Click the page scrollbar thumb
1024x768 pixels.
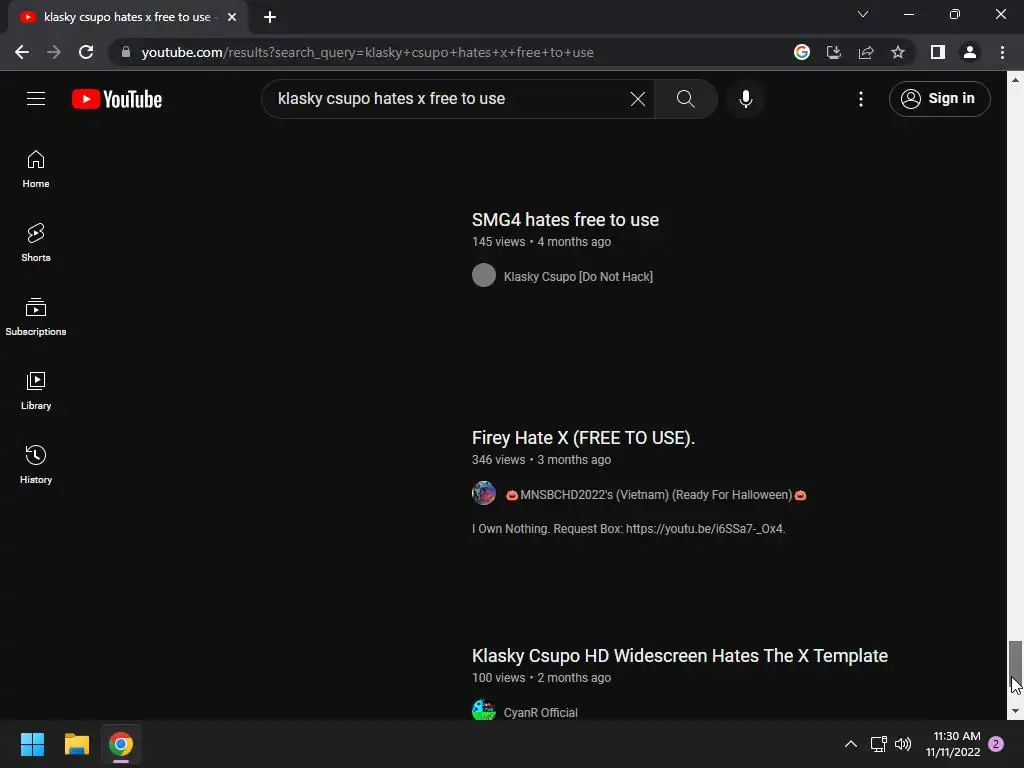pos(1015,665)
